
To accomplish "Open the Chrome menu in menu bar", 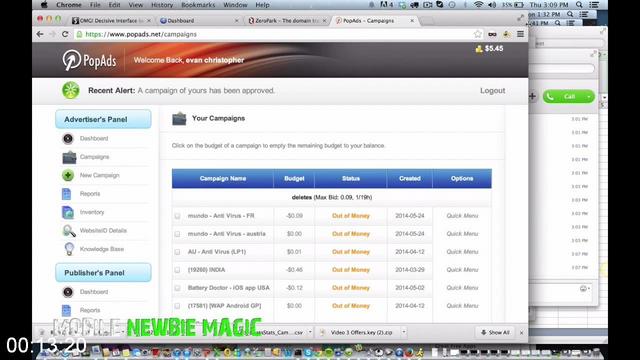I will [69, 5].
